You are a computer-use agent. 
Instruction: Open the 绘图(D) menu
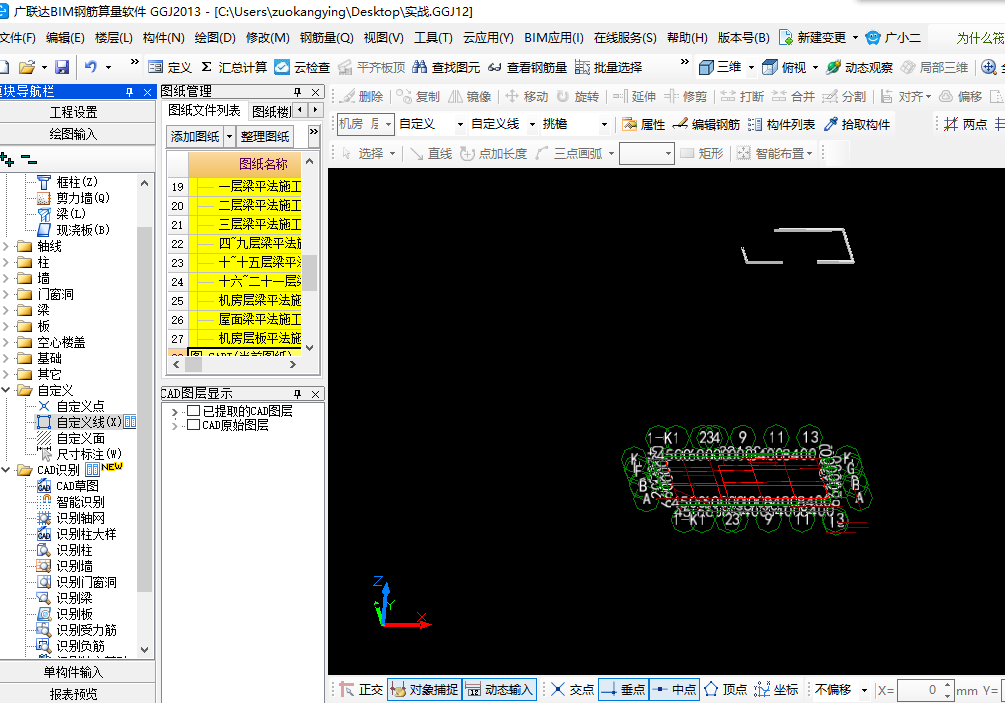click(215, 38)
